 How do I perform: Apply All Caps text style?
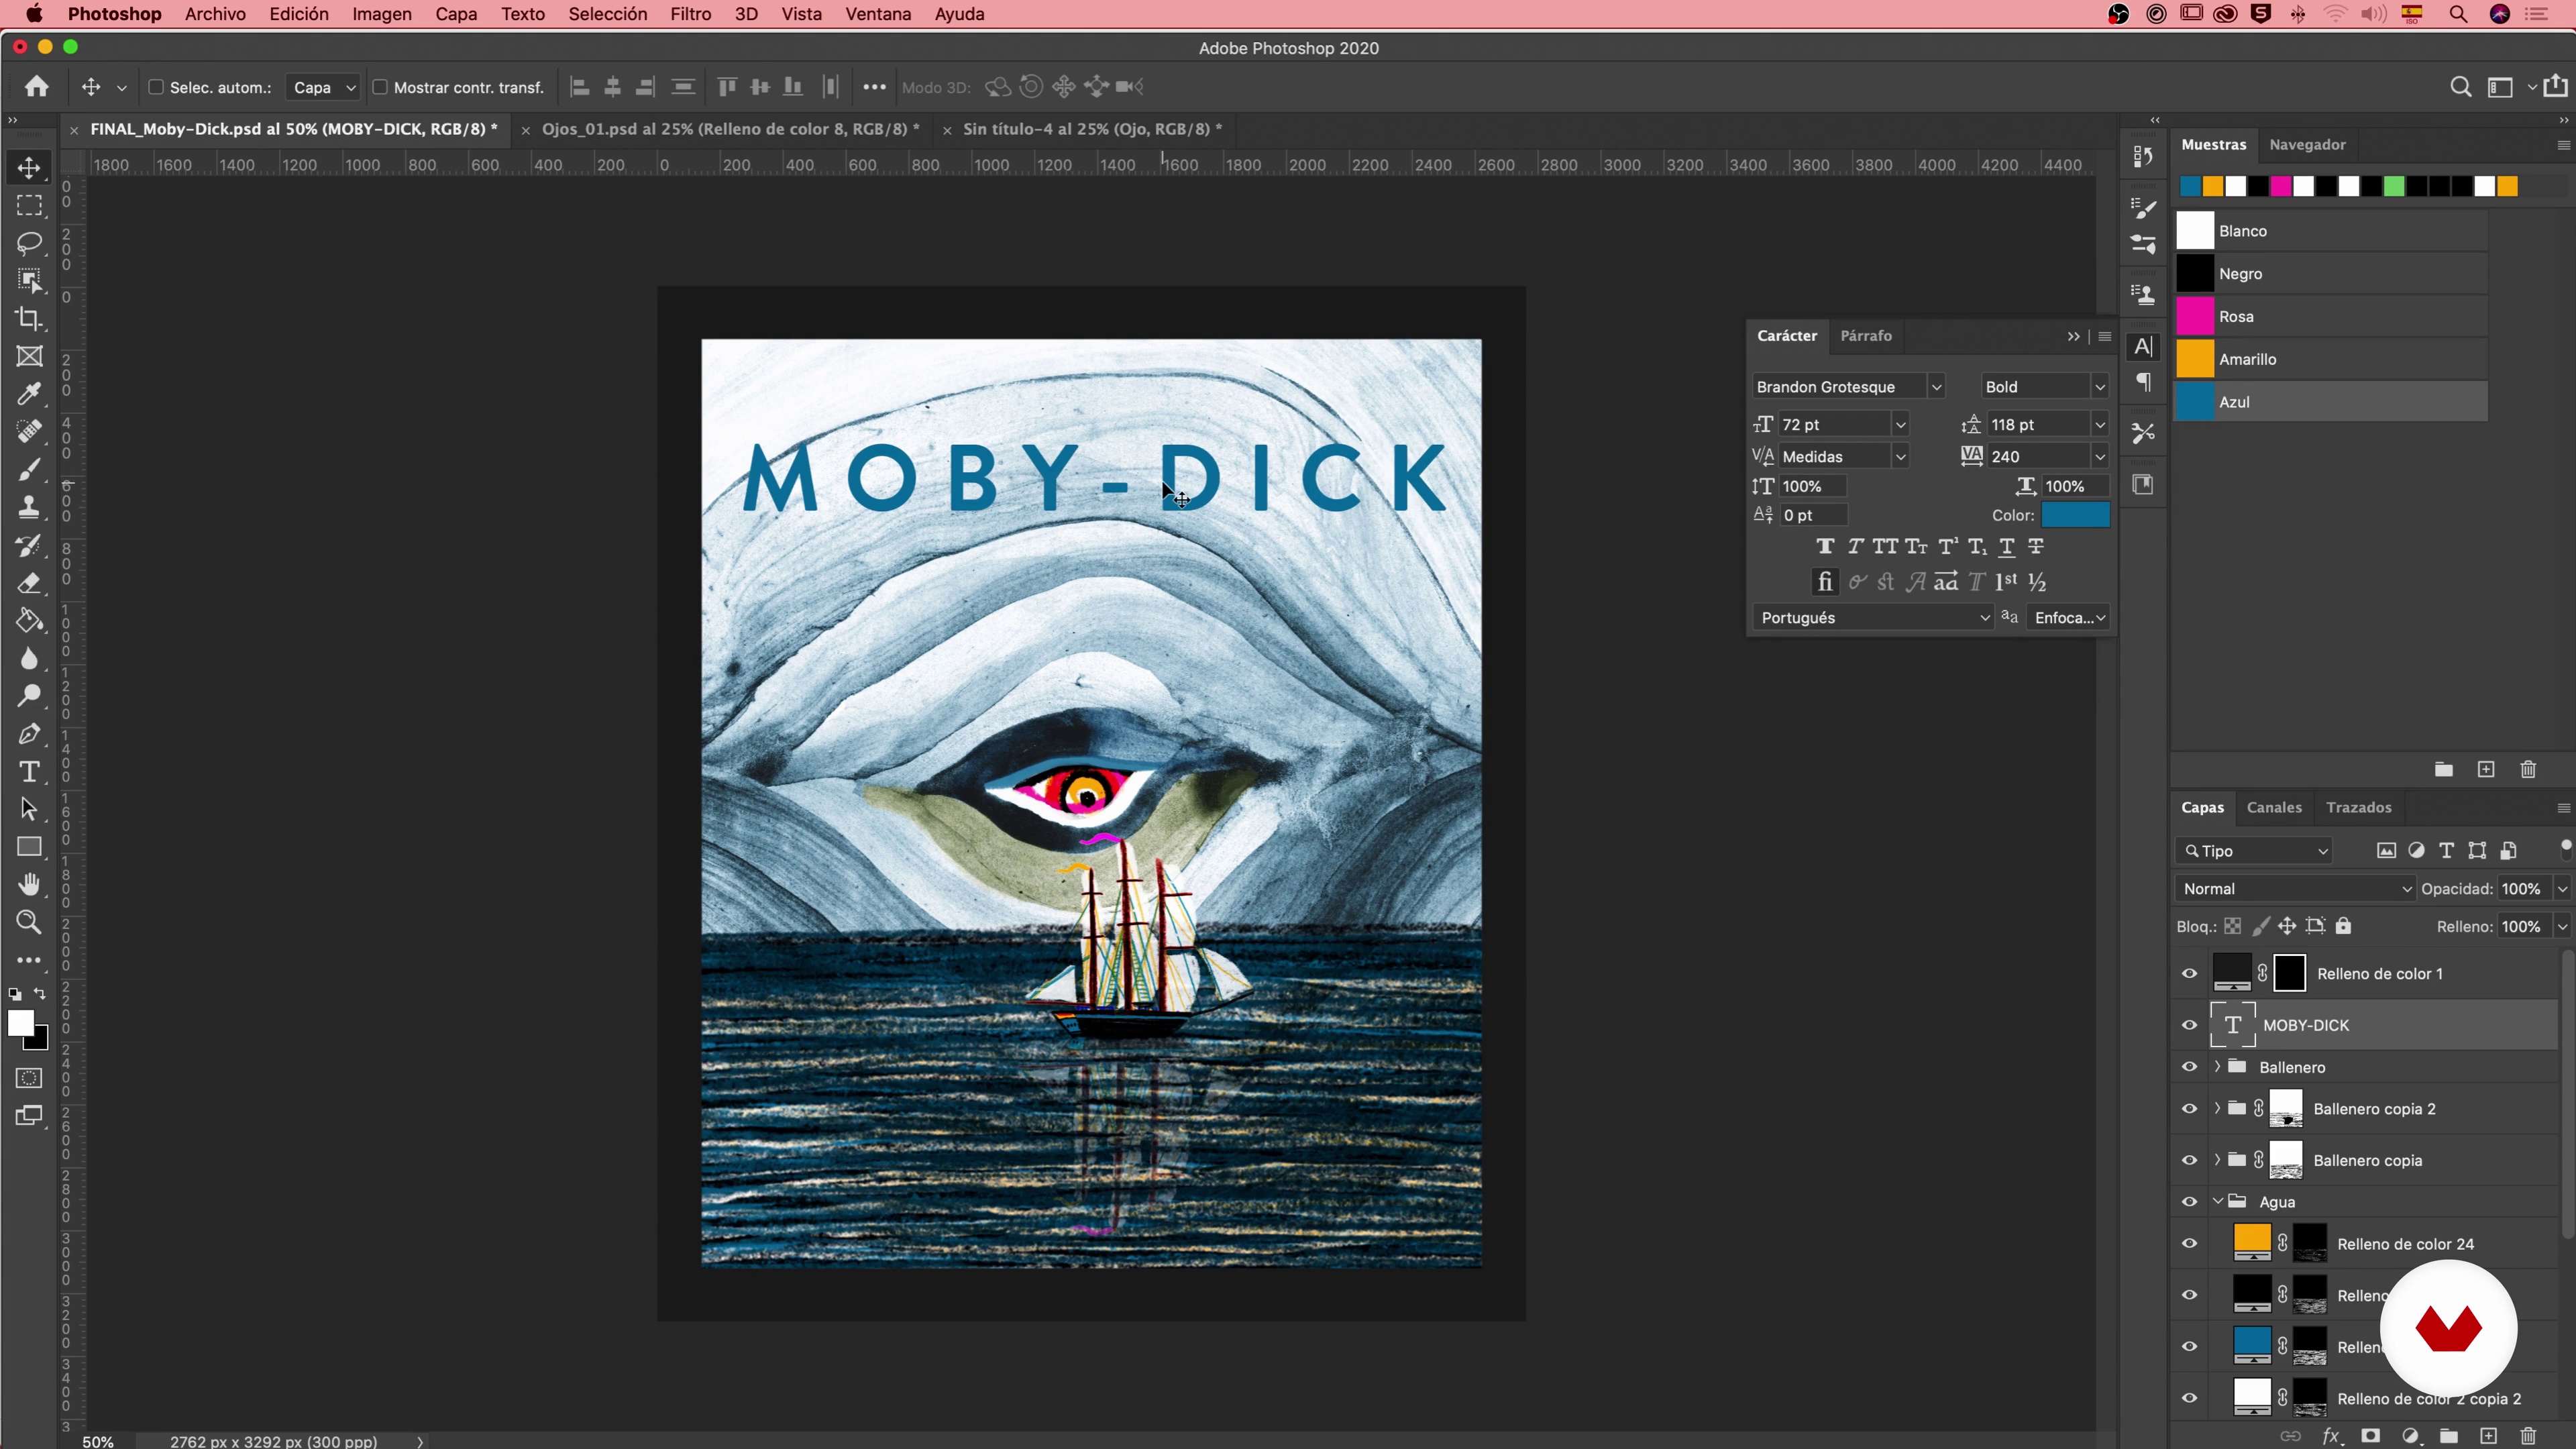pyautogui.click(x=1885, y=546)
